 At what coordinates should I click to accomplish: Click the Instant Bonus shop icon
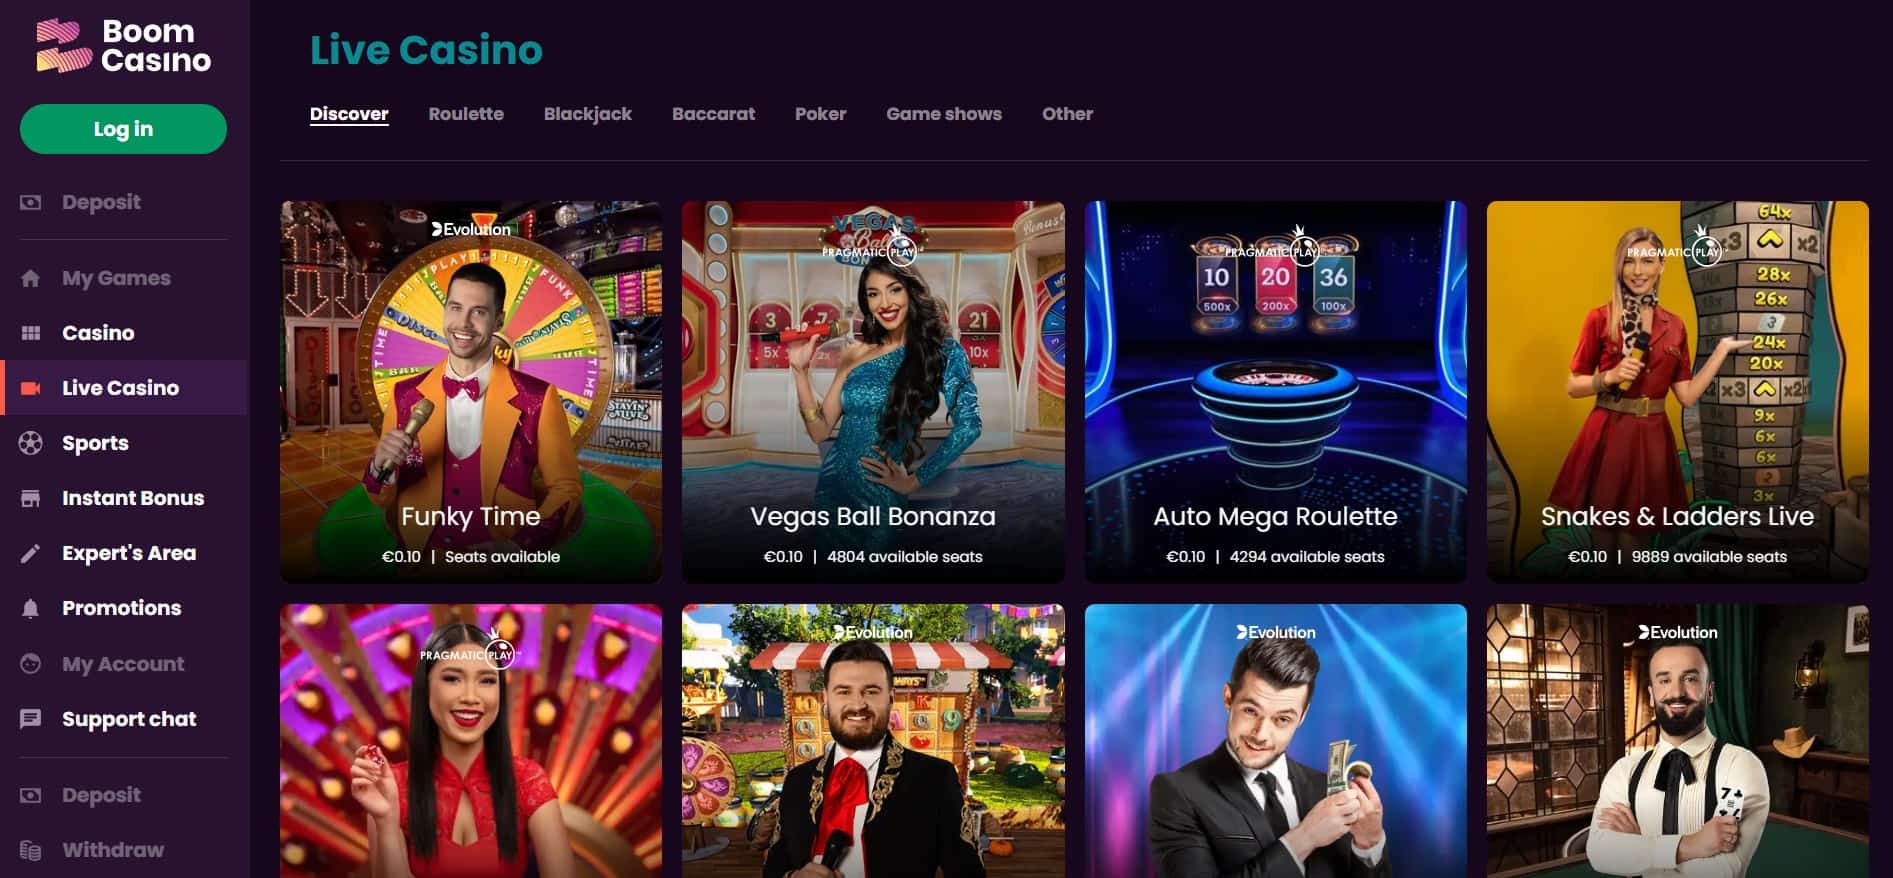pos(31,498)
